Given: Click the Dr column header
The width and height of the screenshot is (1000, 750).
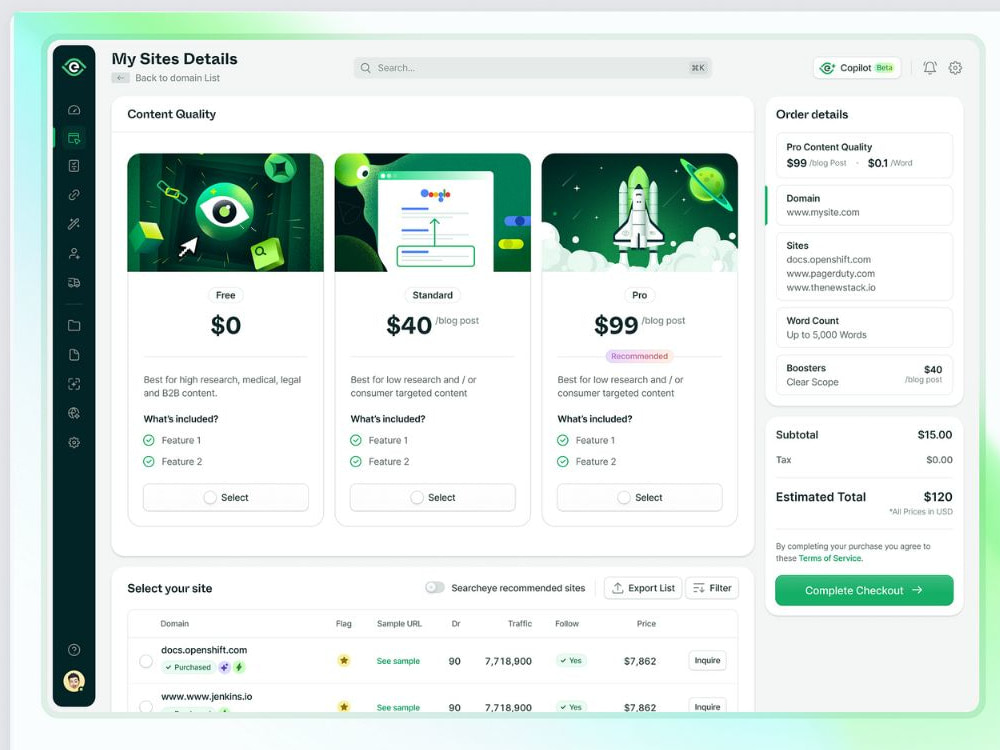Looking at the screenshot, I should click(x=456, y=624).
